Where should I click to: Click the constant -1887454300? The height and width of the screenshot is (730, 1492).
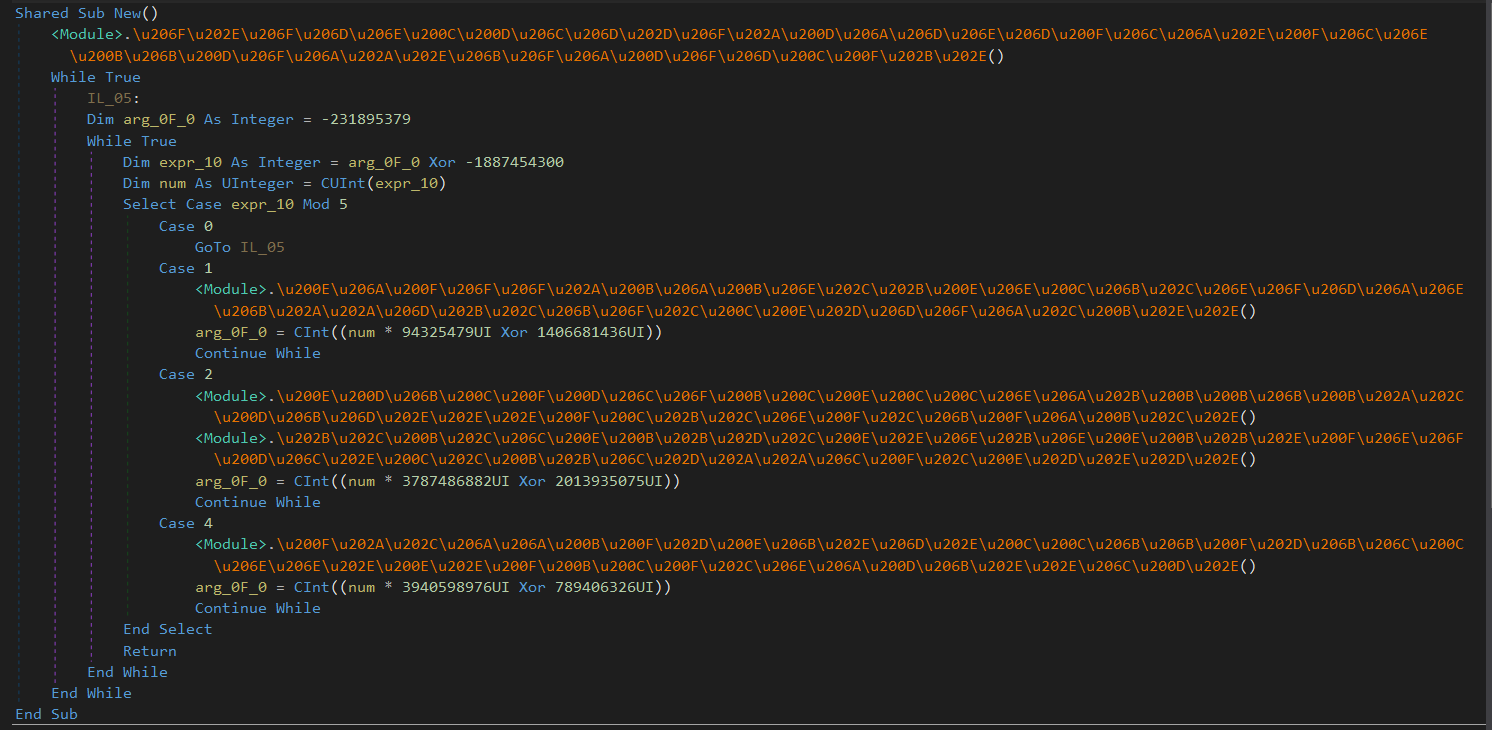[515, 162]
